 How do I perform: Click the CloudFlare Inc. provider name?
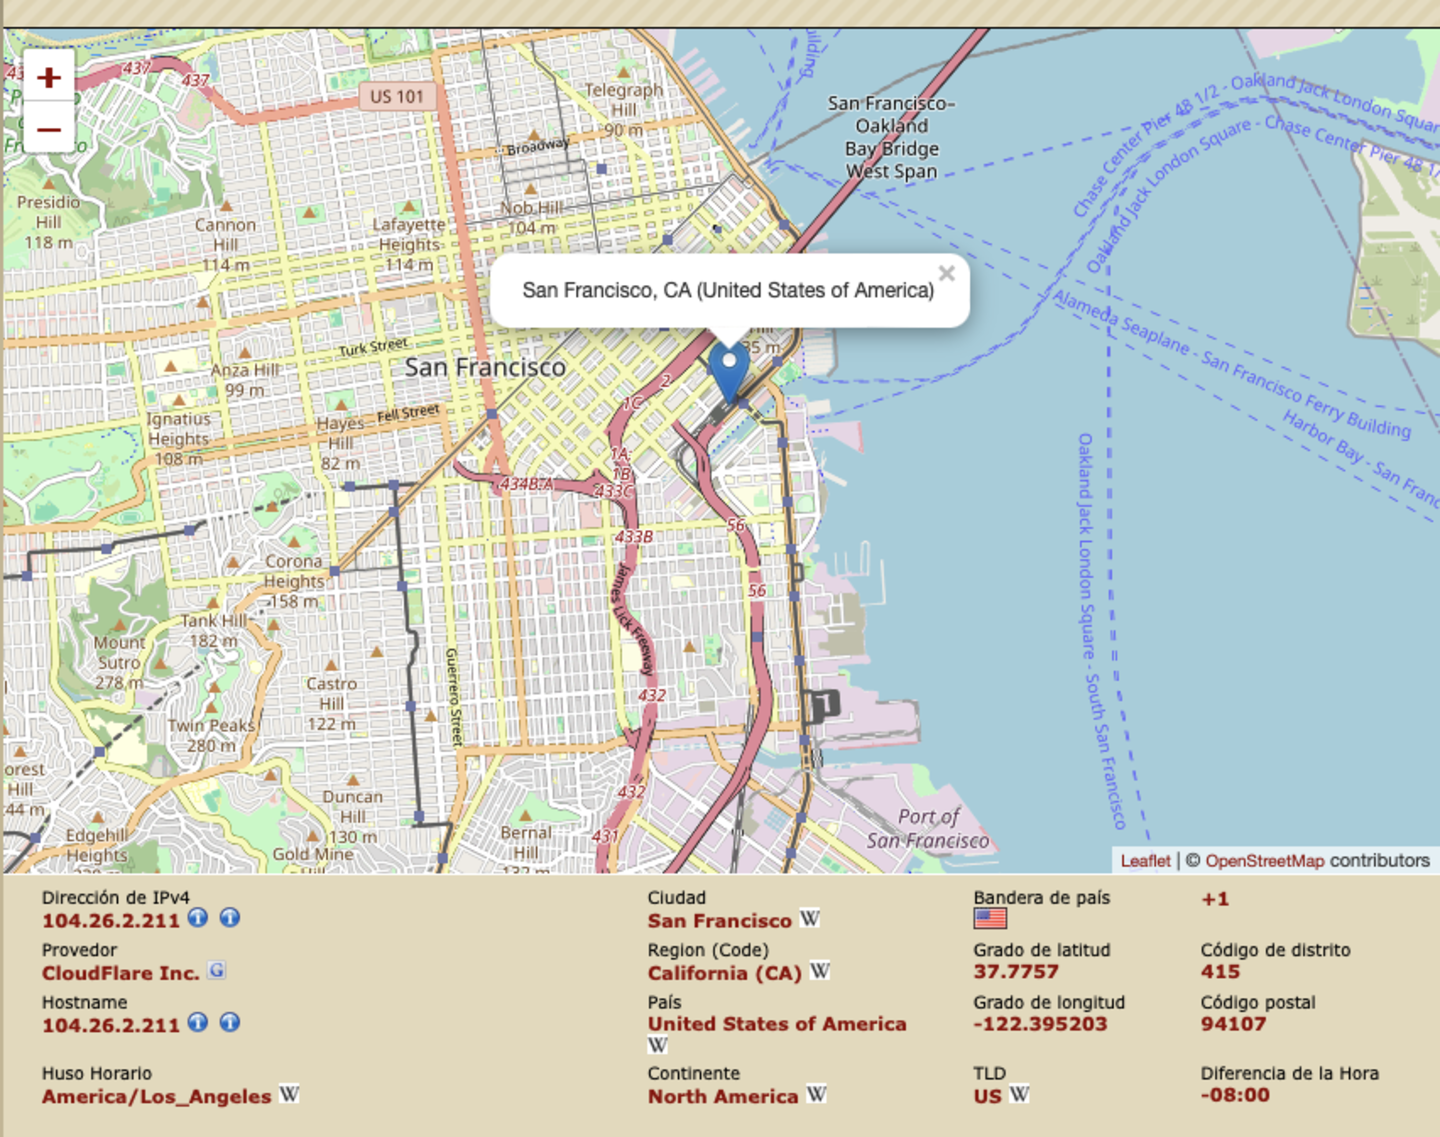coord(121,973)
